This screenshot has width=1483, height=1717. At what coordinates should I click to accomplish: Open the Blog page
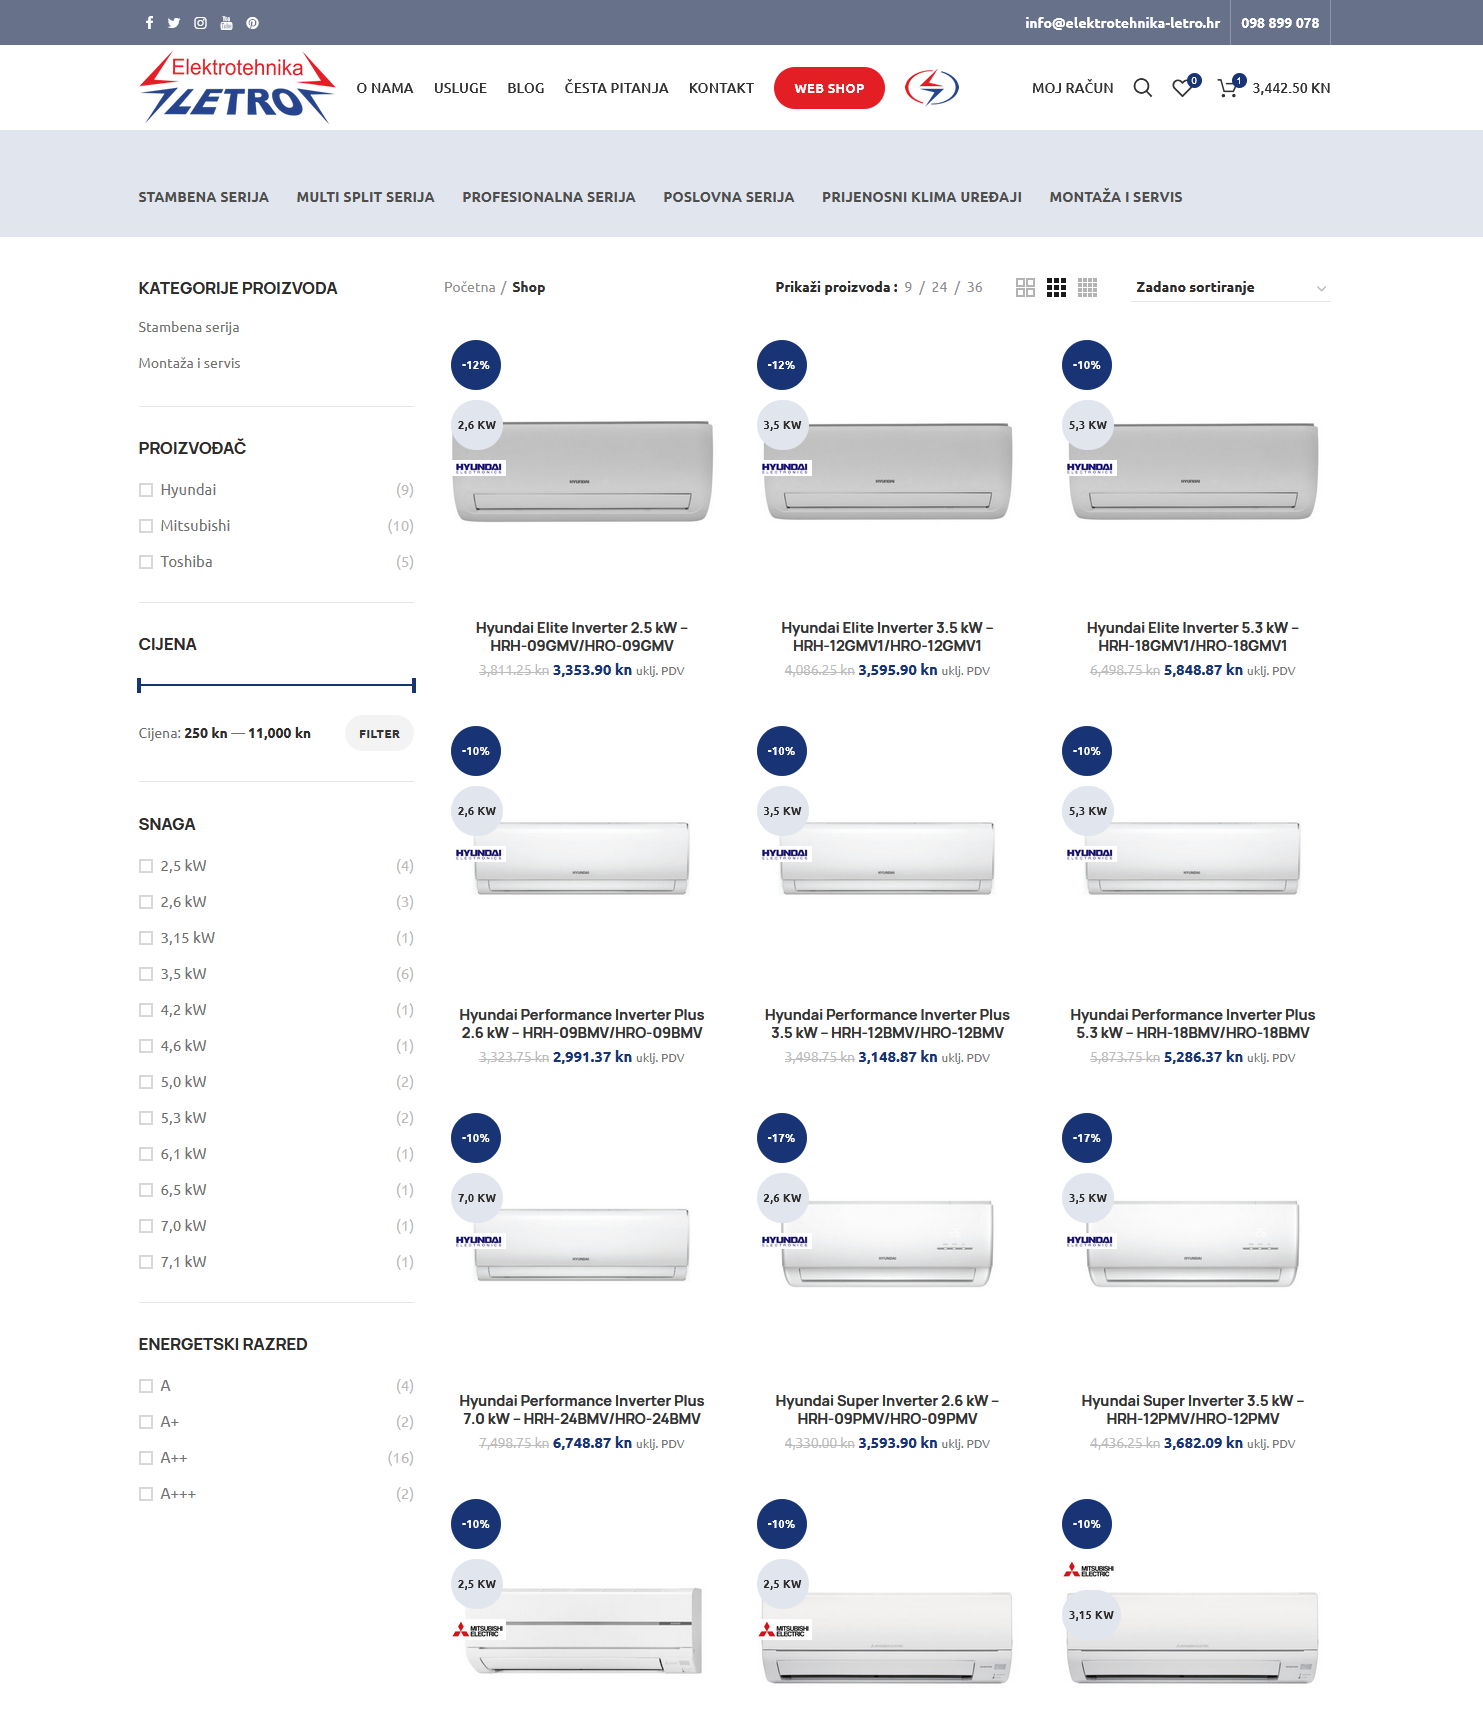[526, 88]
